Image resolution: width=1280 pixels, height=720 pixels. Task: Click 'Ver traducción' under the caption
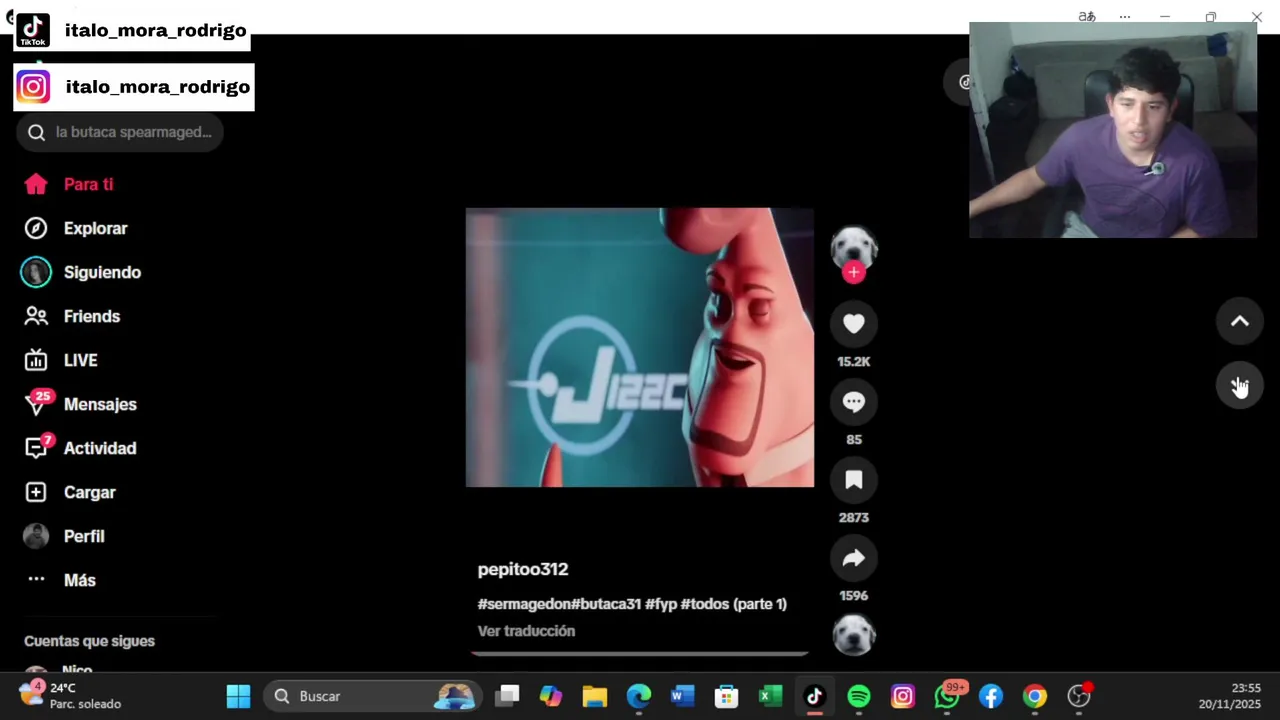click(526, 631)
